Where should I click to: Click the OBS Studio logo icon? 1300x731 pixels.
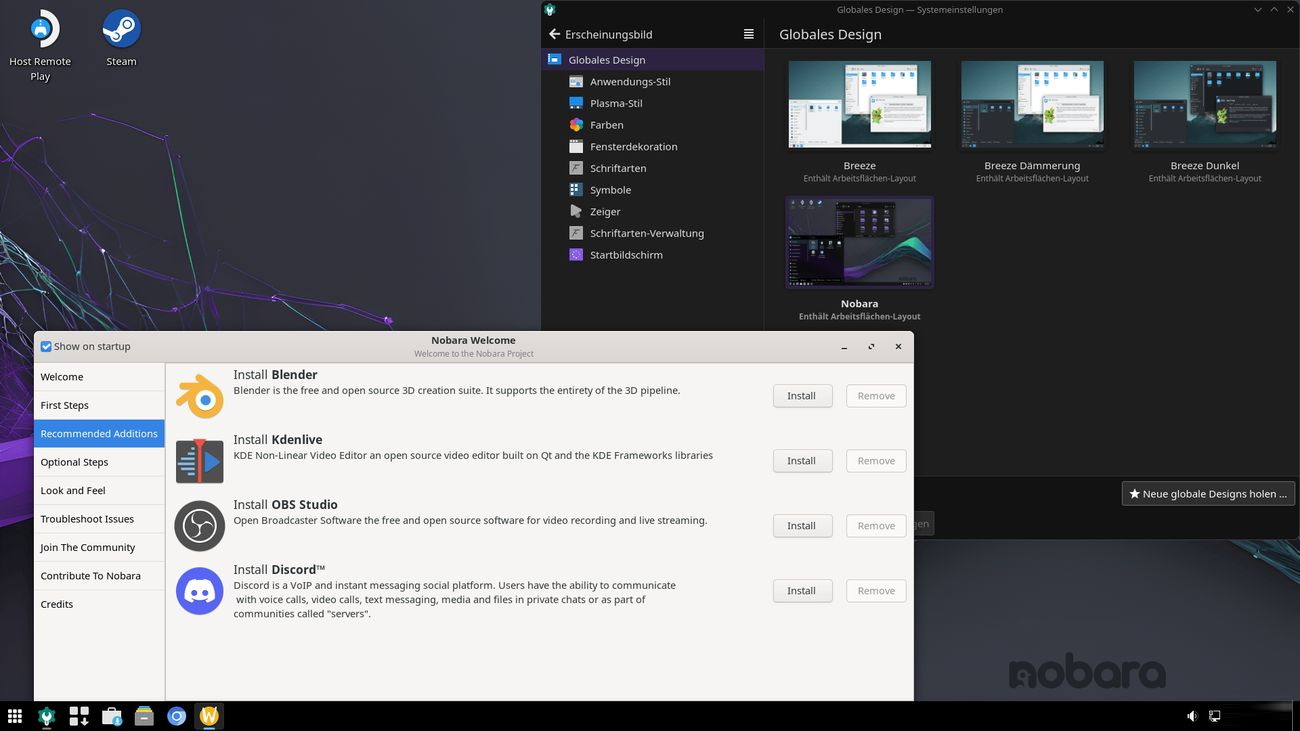pos(200,526)
